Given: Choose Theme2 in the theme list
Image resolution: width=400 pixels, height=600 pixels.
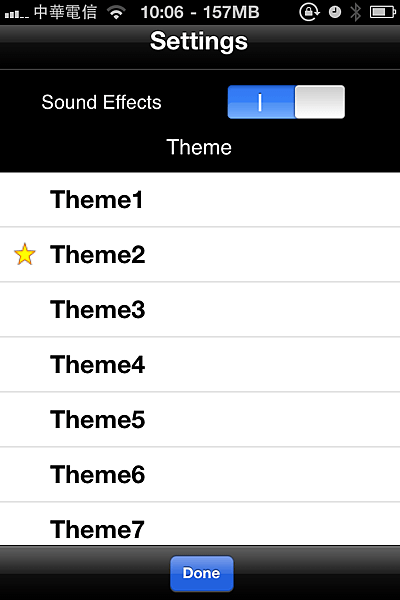Looking at the screenshot, I should [x=200, y=254].
